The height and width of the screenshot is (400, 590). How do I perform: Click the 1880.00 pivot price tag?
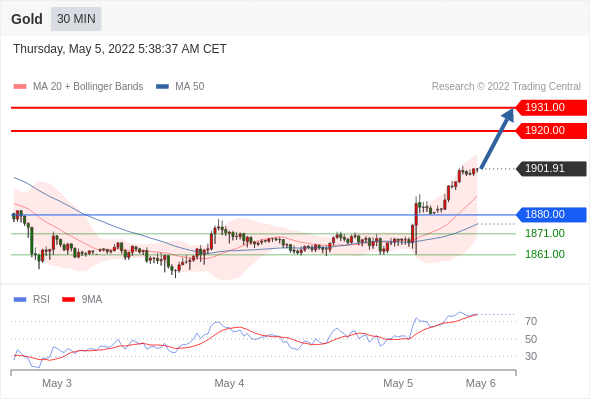551,214
